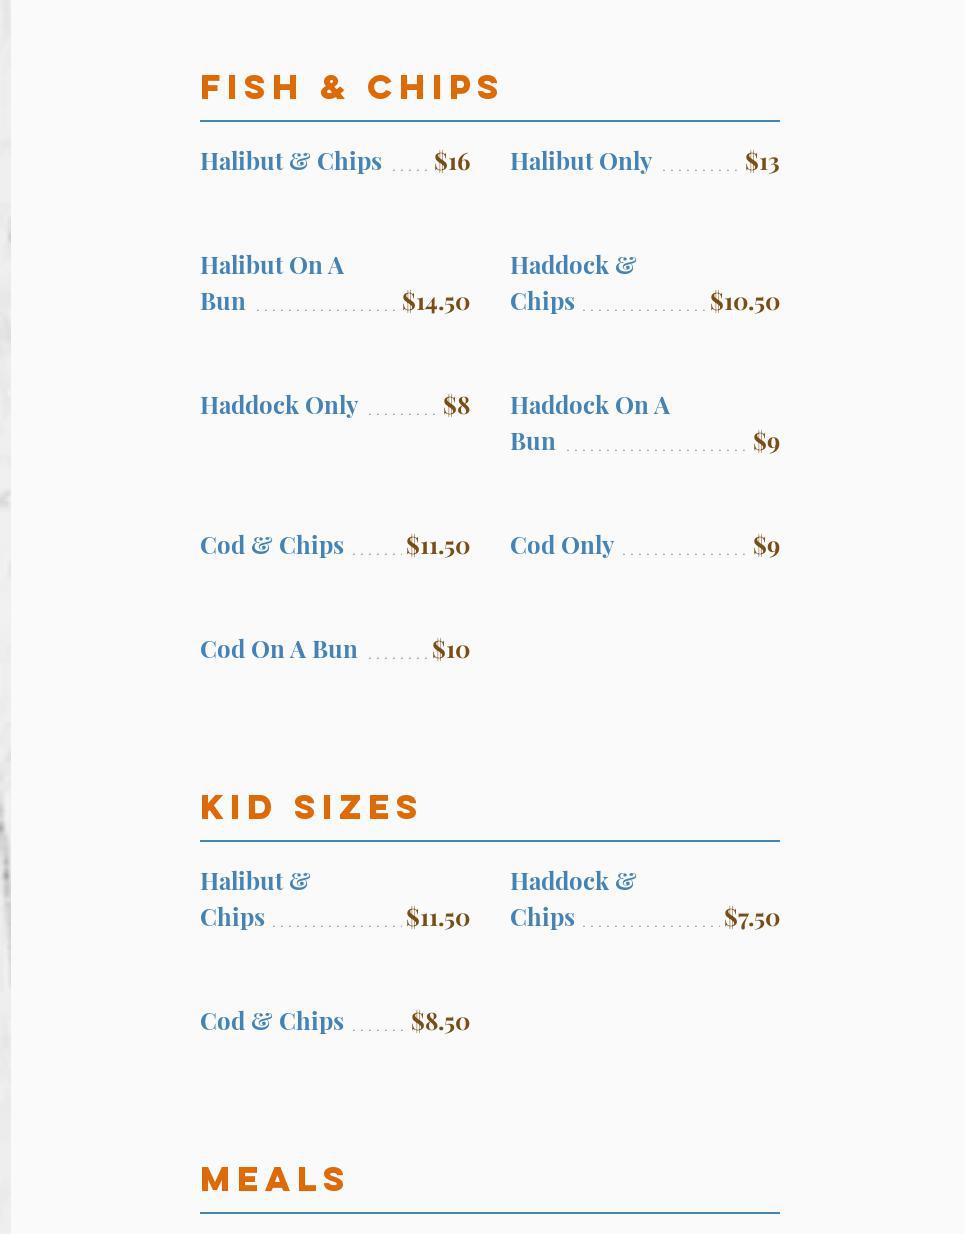
Task: Click the $7.50 price
Action: point(752,917)
